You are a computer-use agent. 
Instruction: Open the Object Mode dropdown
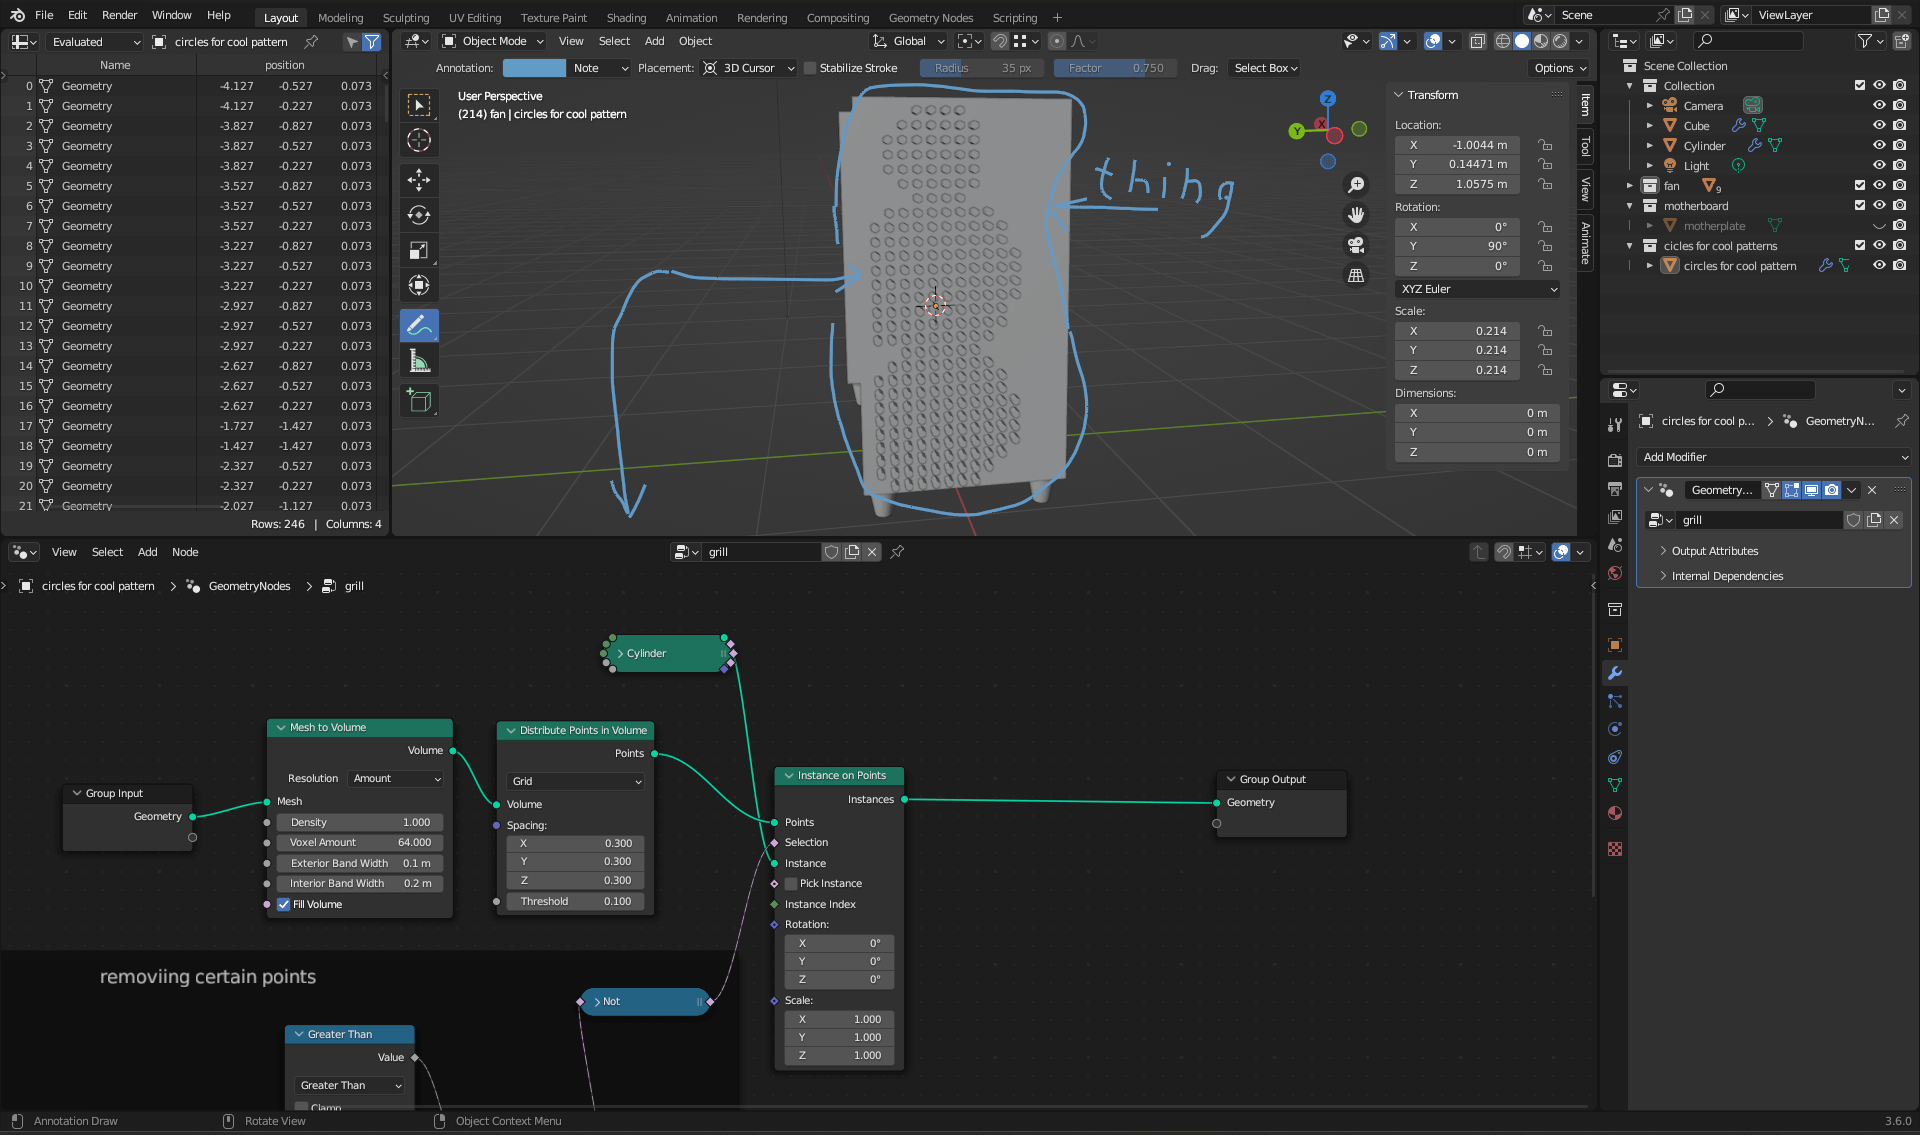(492, 41)
